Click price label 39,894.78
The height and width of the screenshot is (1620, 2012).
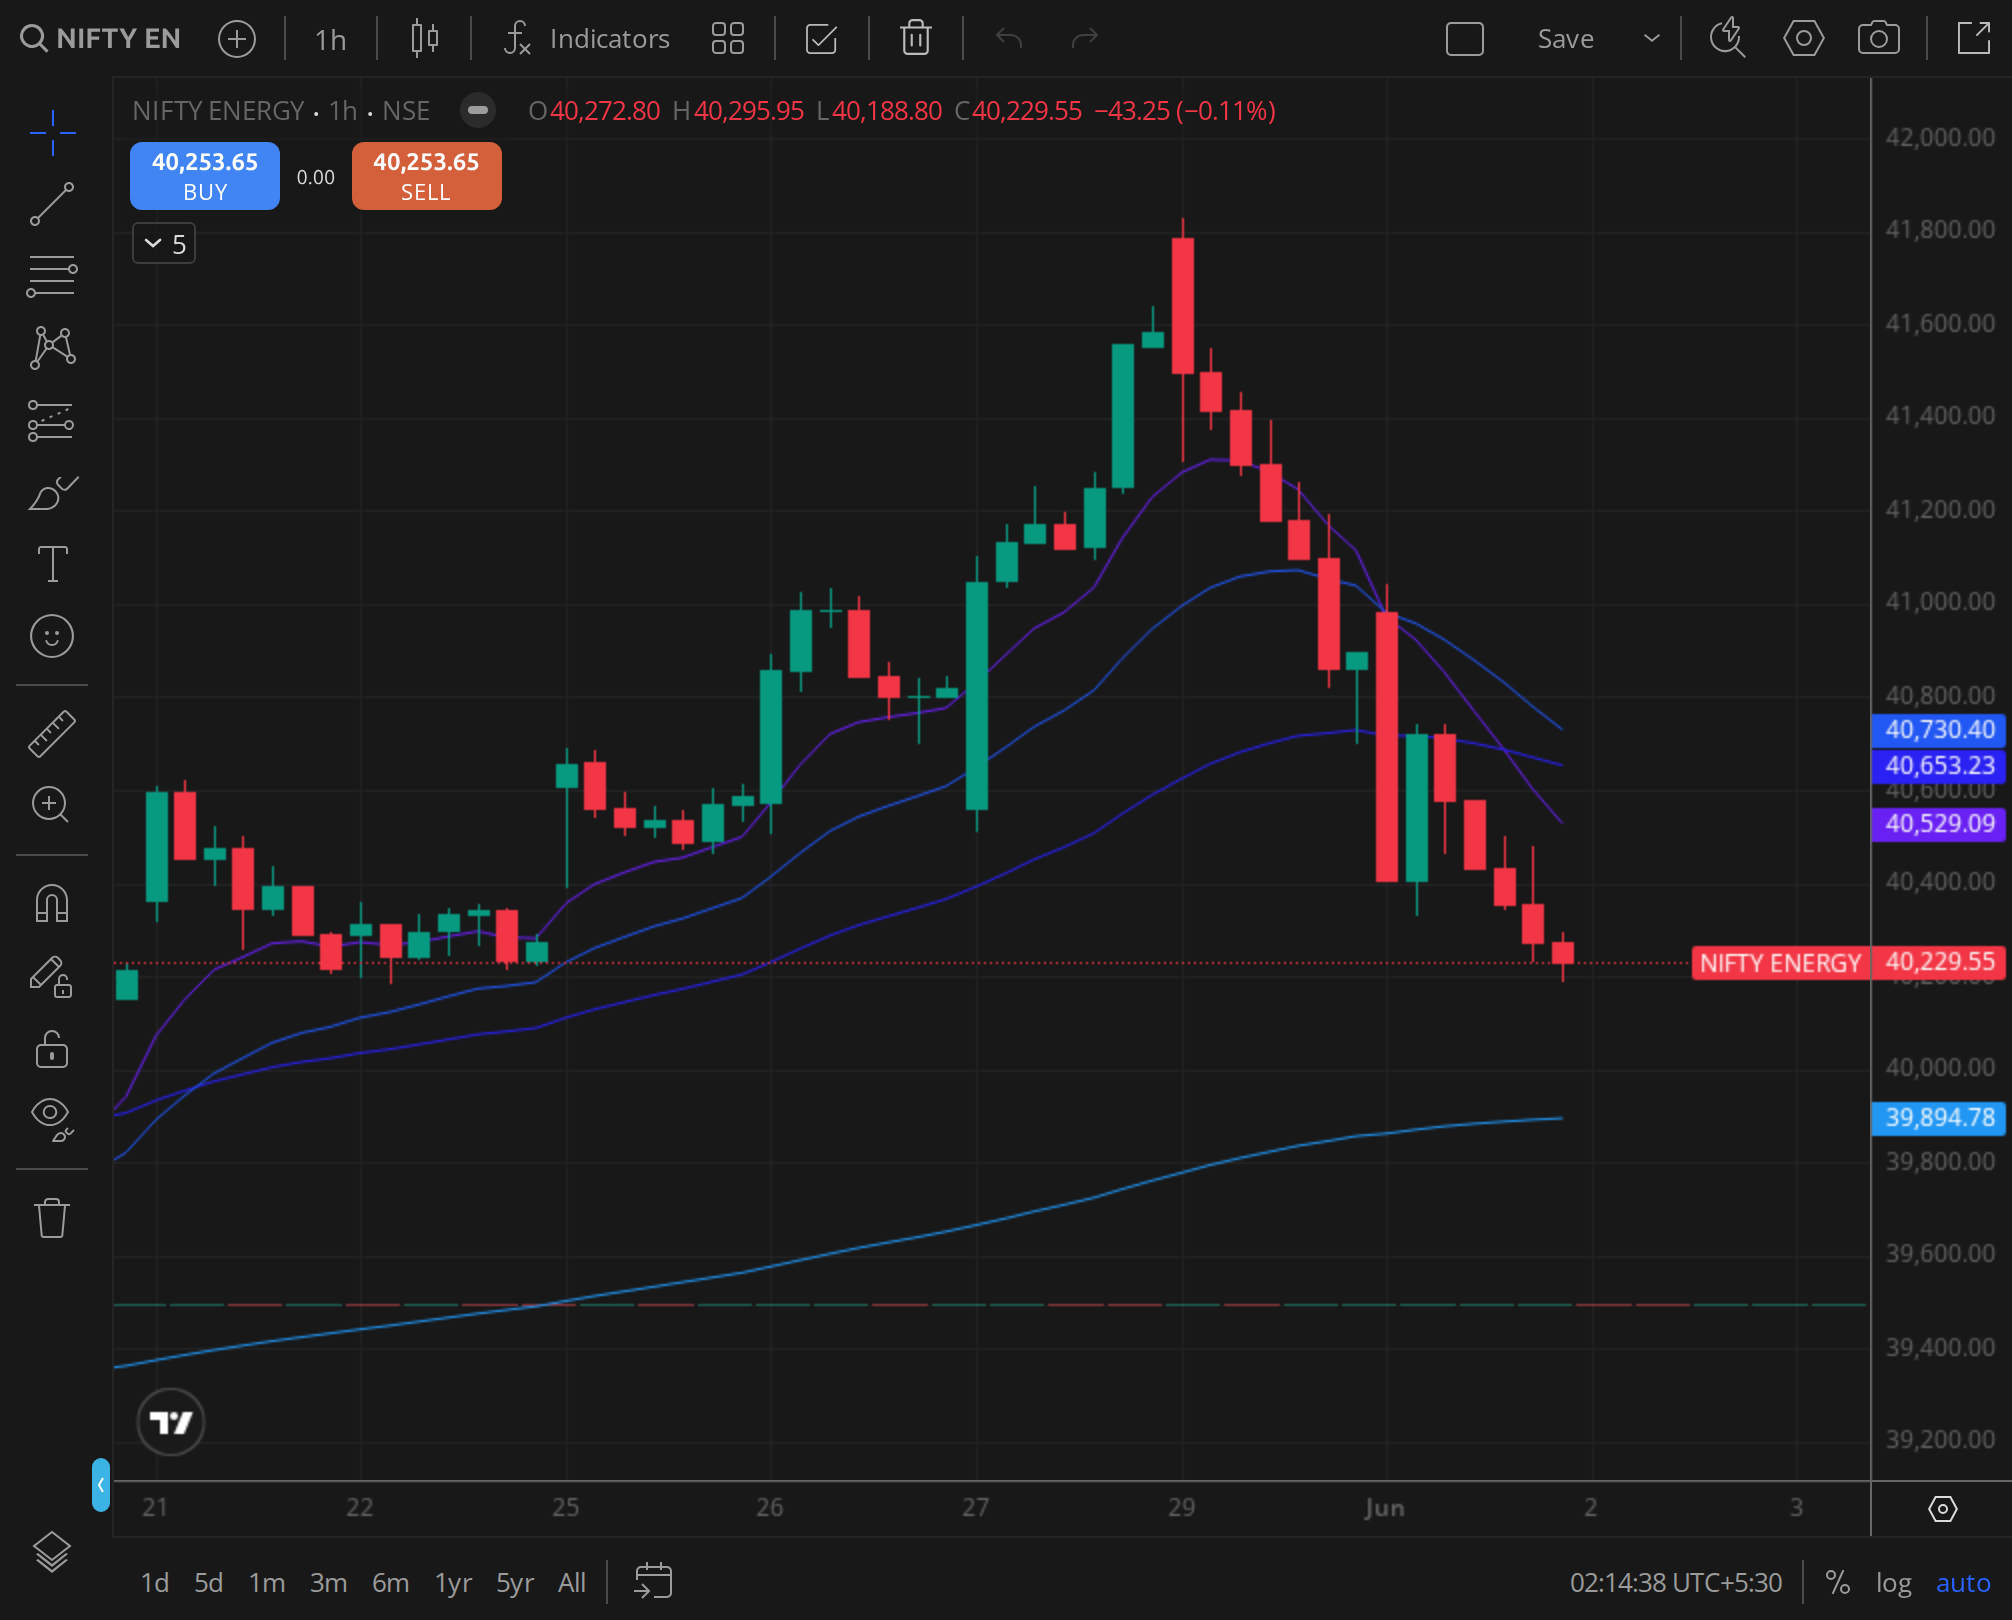coord(1939,1118)
